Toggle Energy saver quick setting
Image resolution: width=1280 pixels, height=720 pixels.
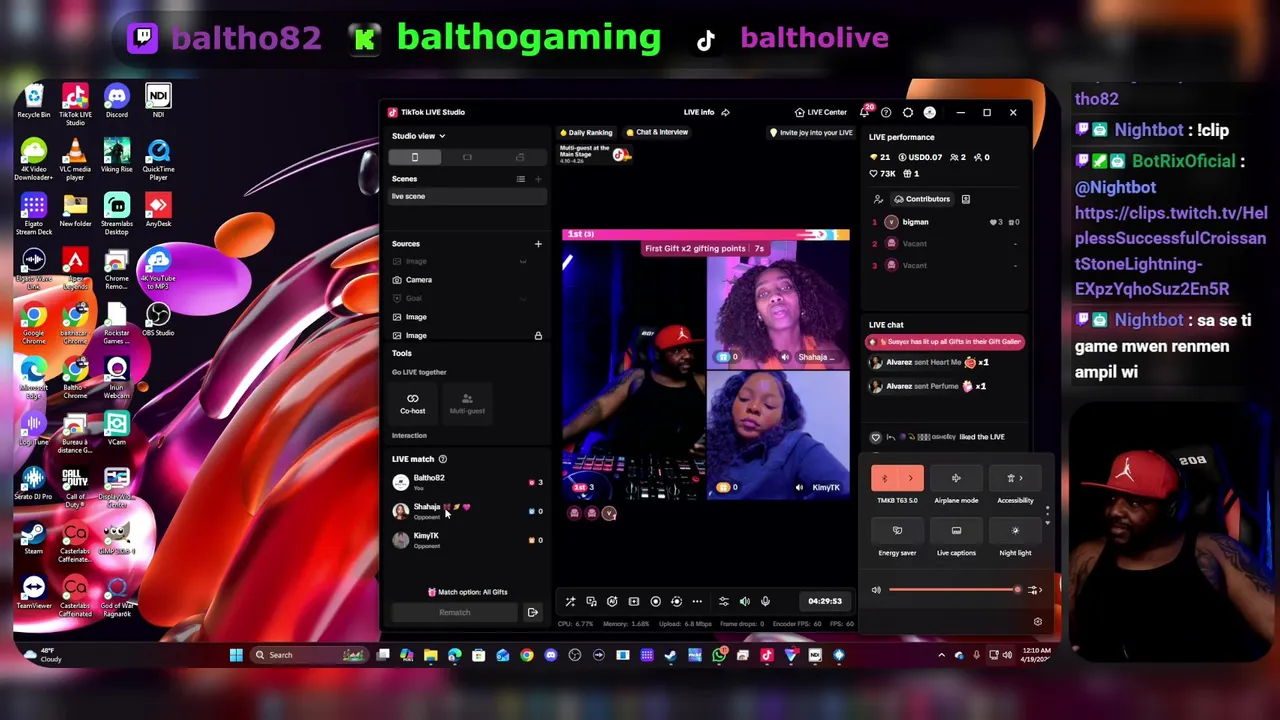coord(897,531)
